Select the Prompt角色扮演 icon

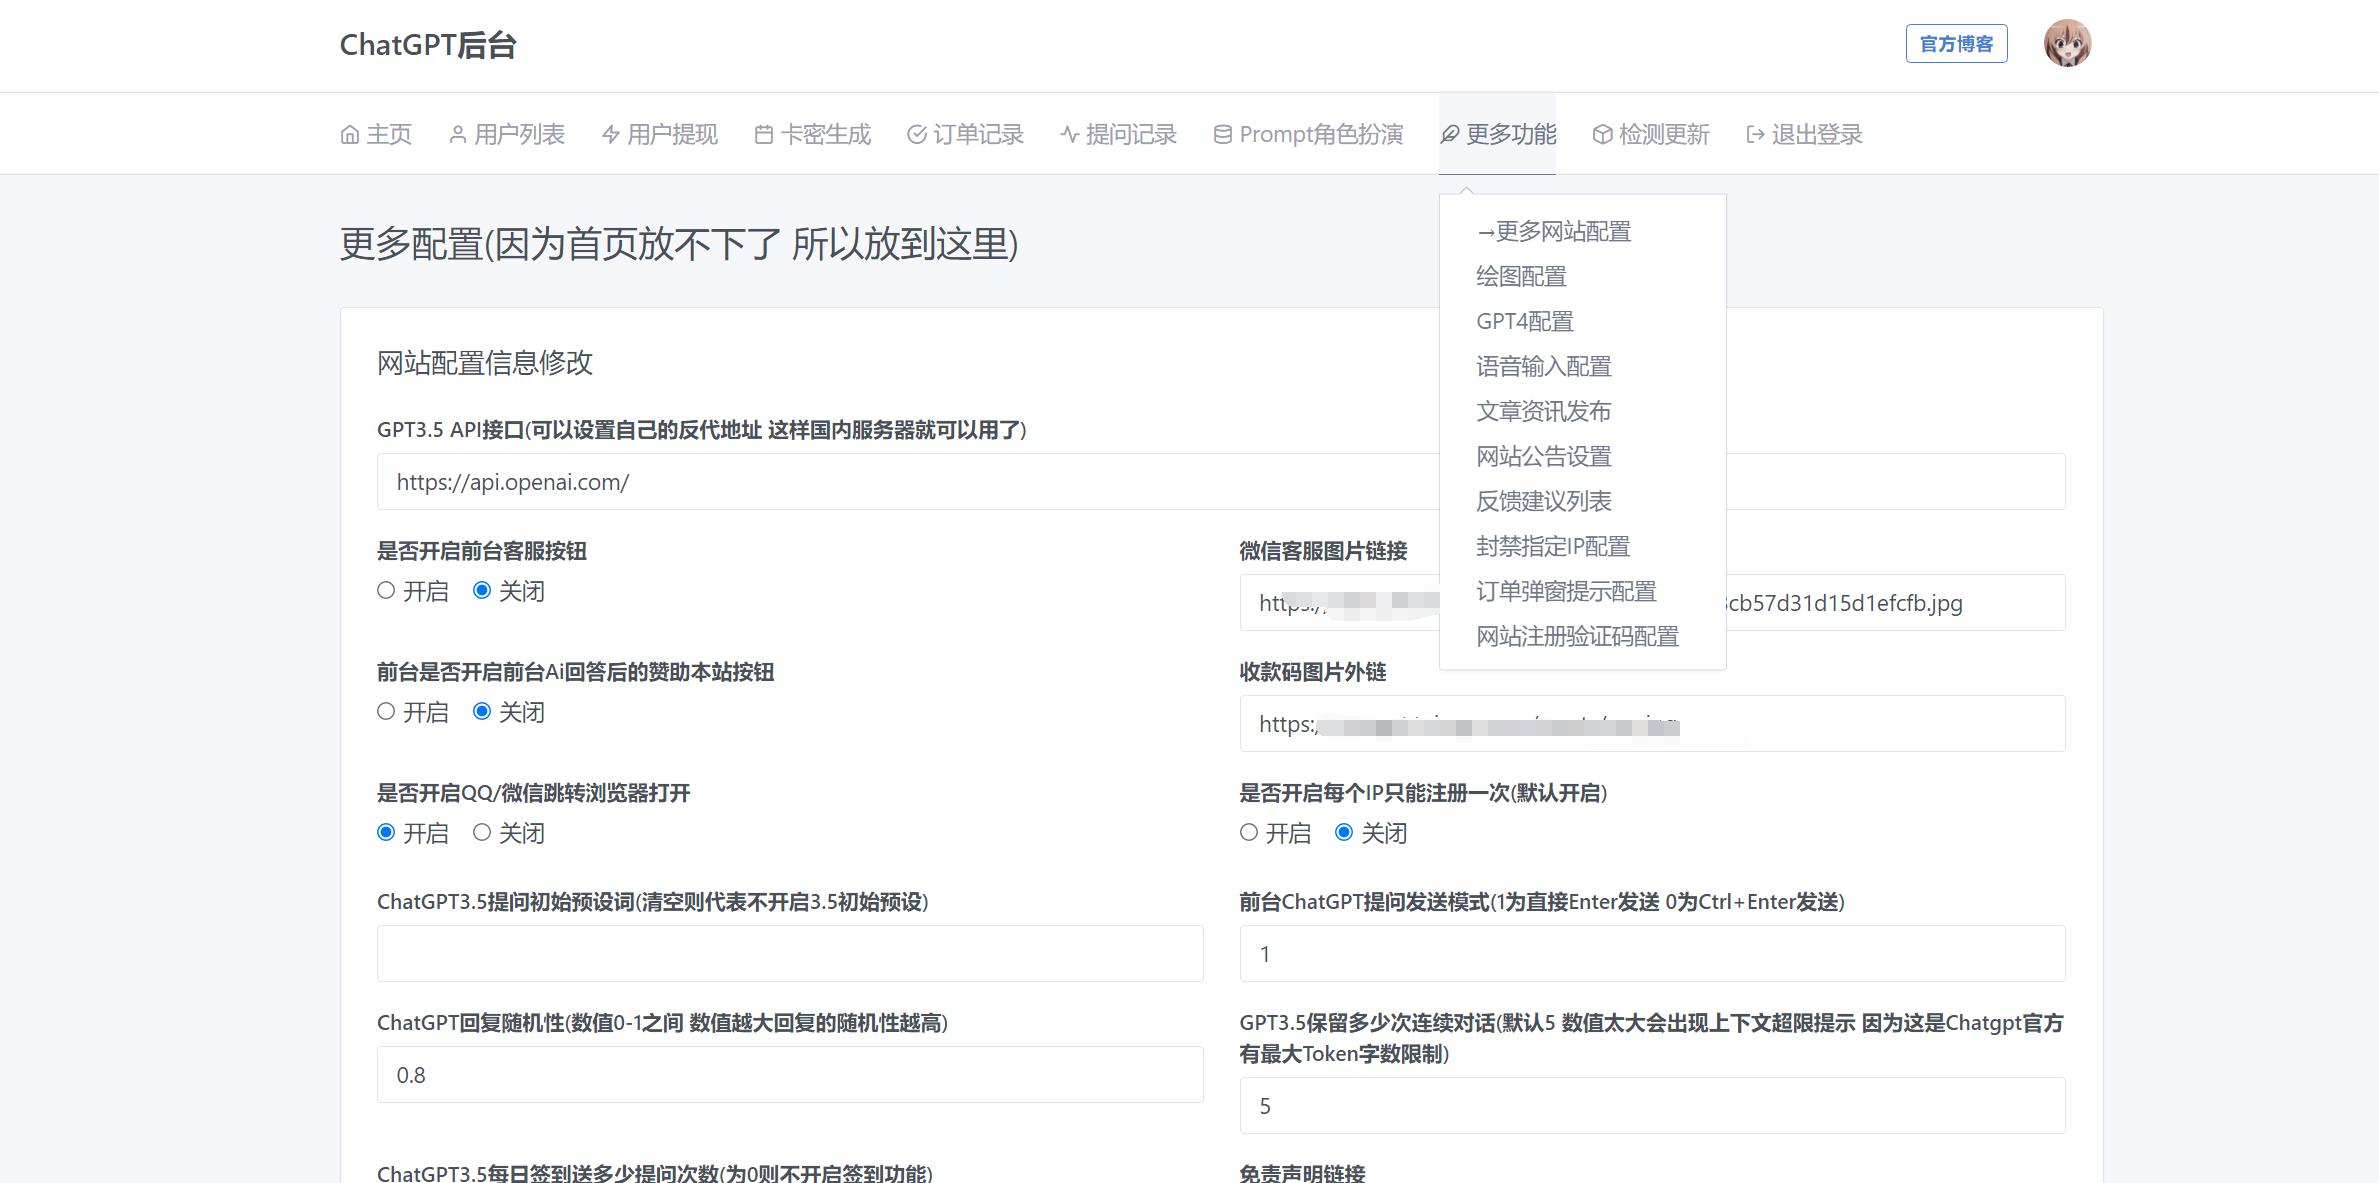tap(1220, 133)
